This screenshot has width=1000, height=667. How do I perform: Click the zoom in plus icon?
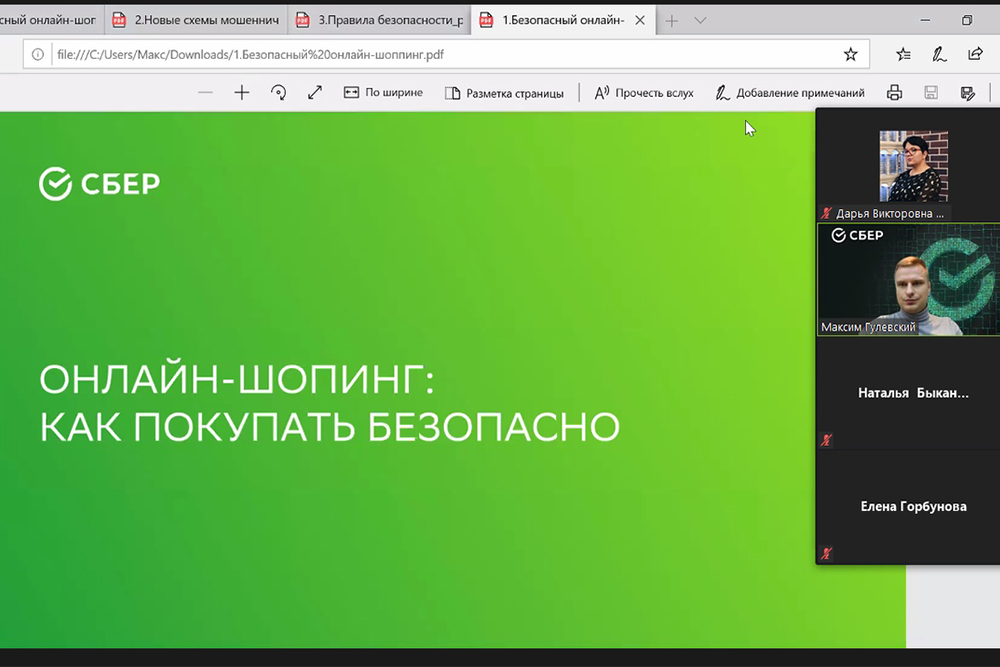(x=242, y=93)
